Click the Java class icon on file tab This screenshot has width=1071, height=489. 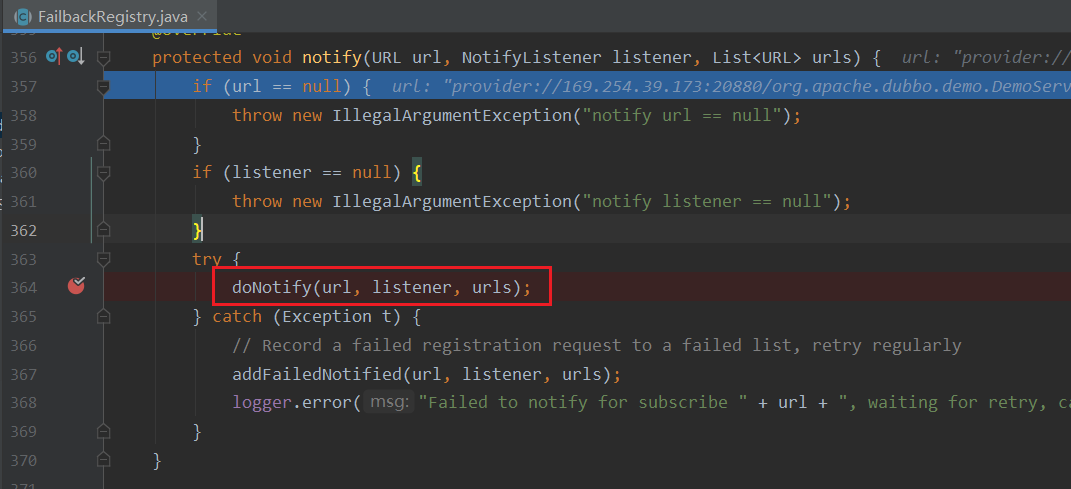21,15
